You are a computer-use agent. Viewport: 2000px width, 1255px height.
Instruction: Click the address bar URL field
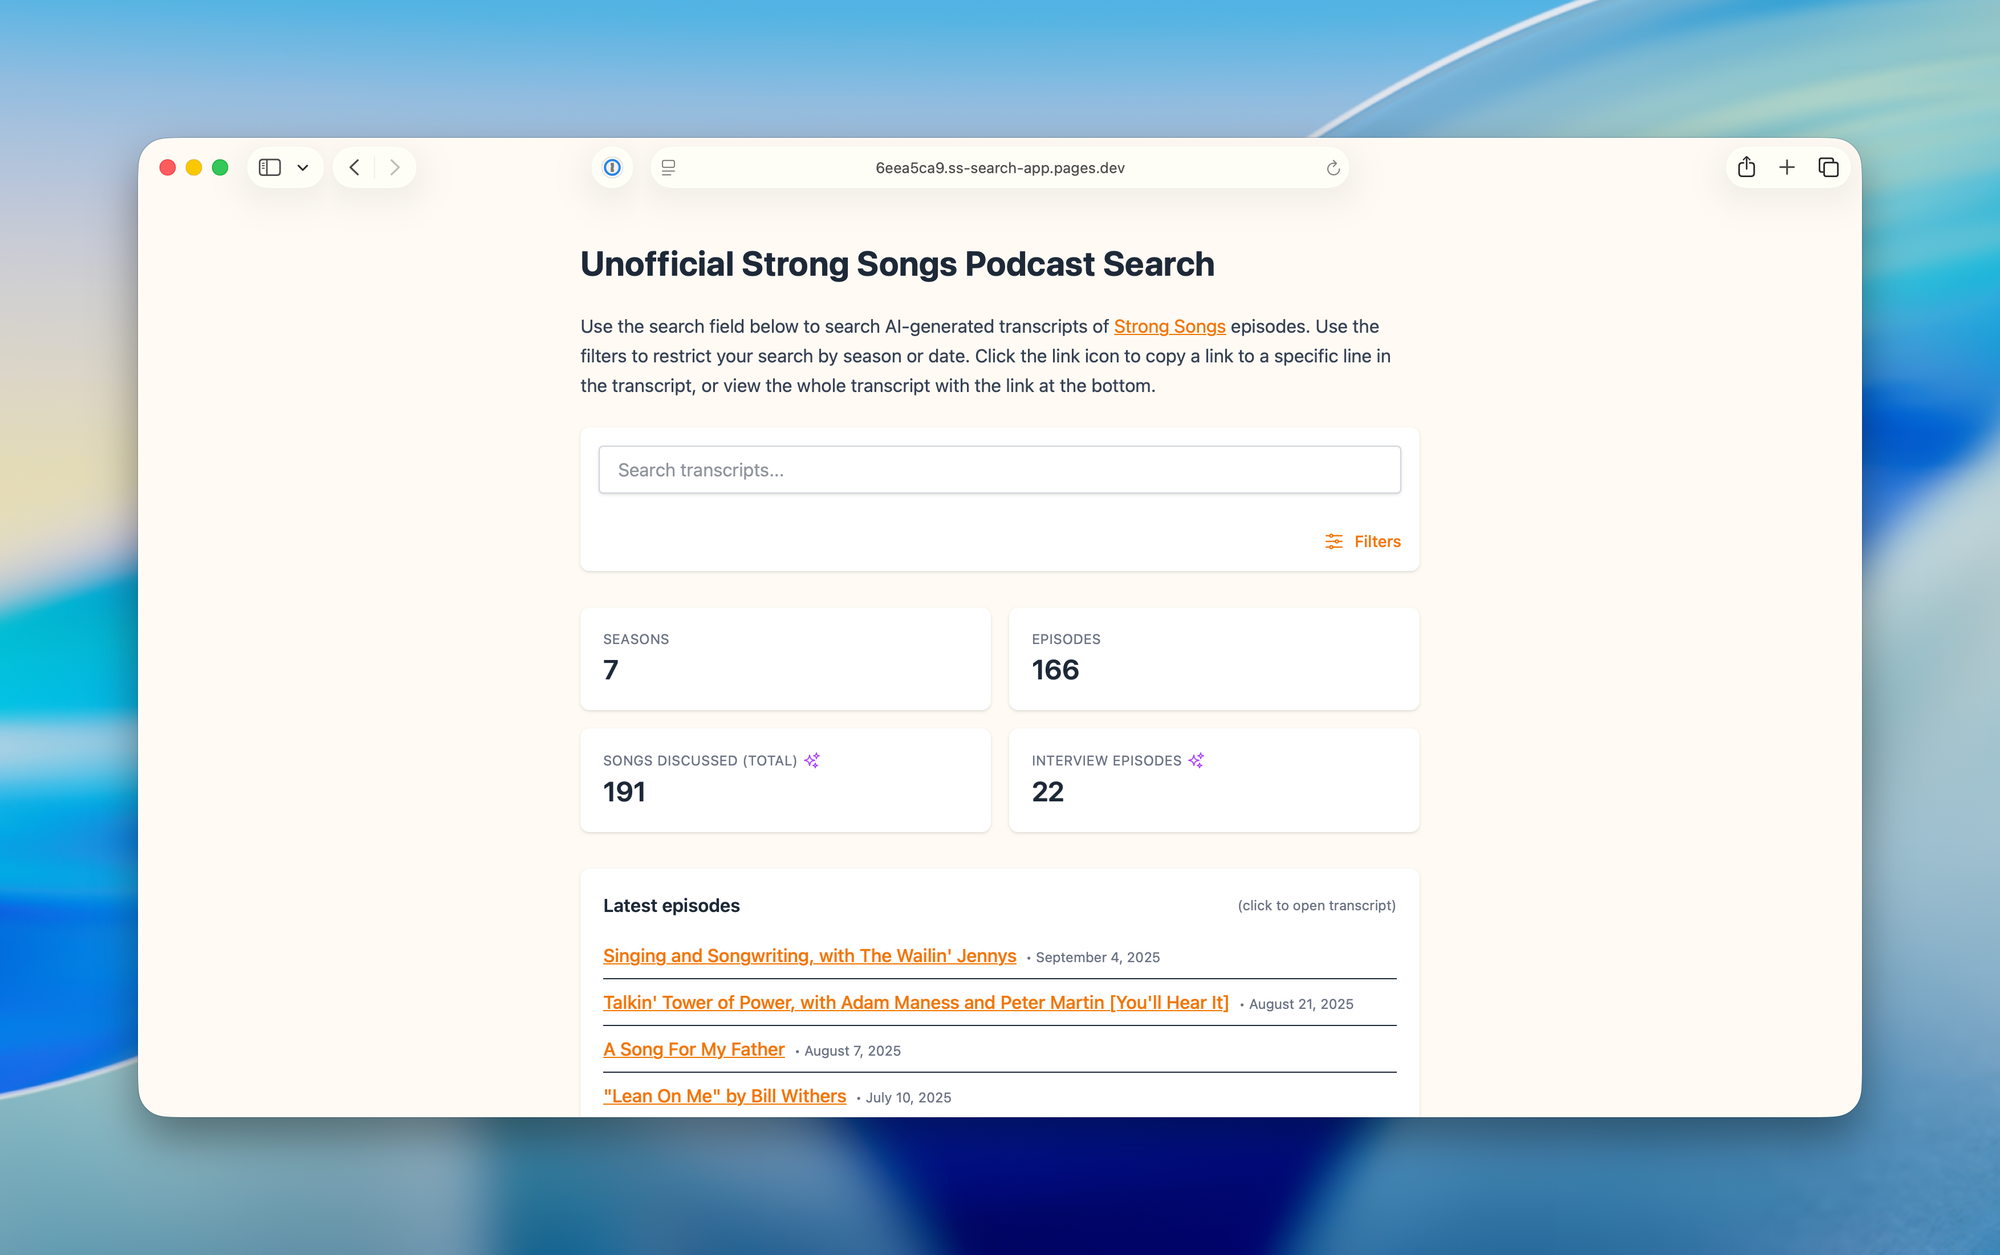click(x=999, y=168)
